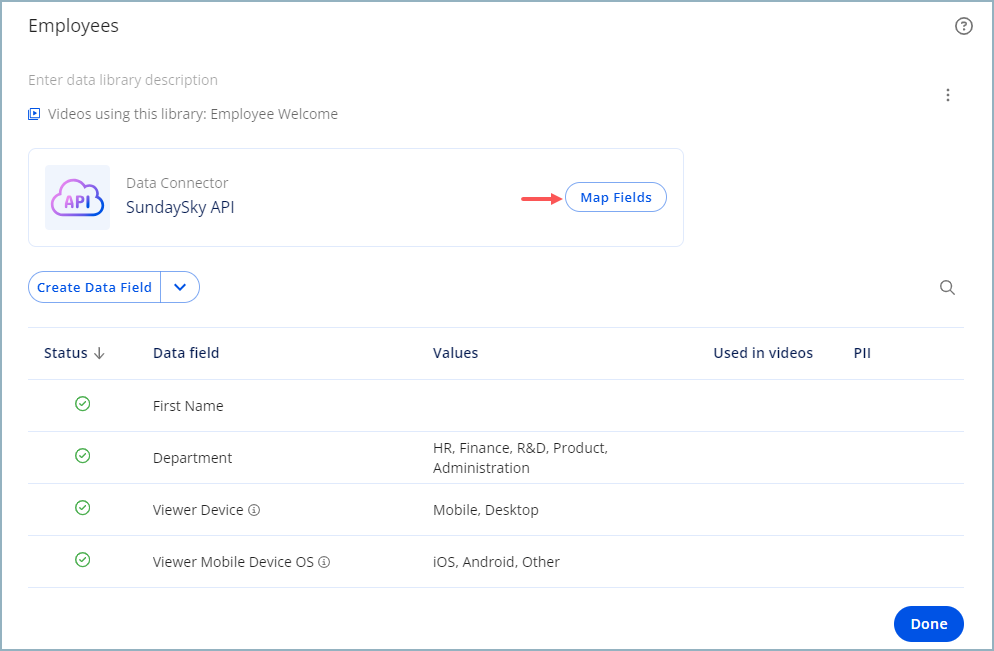Sort by Status column header
994x651 pixels.
tap(74, 353)
